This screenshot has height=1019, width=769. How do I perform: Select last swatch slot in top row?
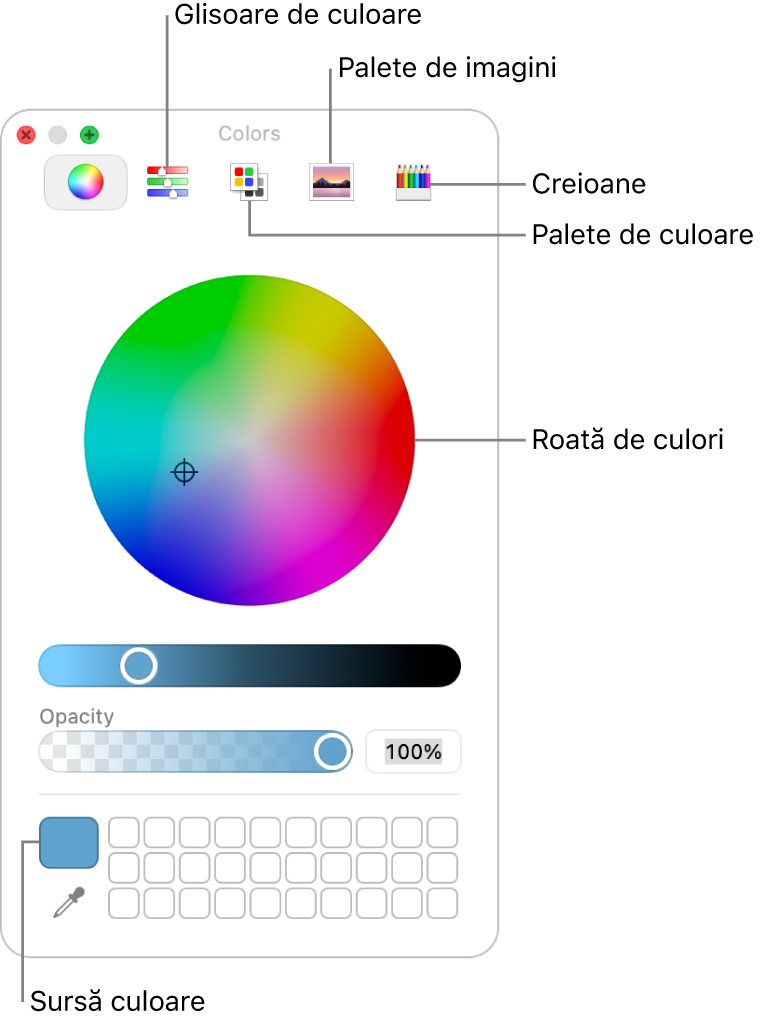click(443, 832)
